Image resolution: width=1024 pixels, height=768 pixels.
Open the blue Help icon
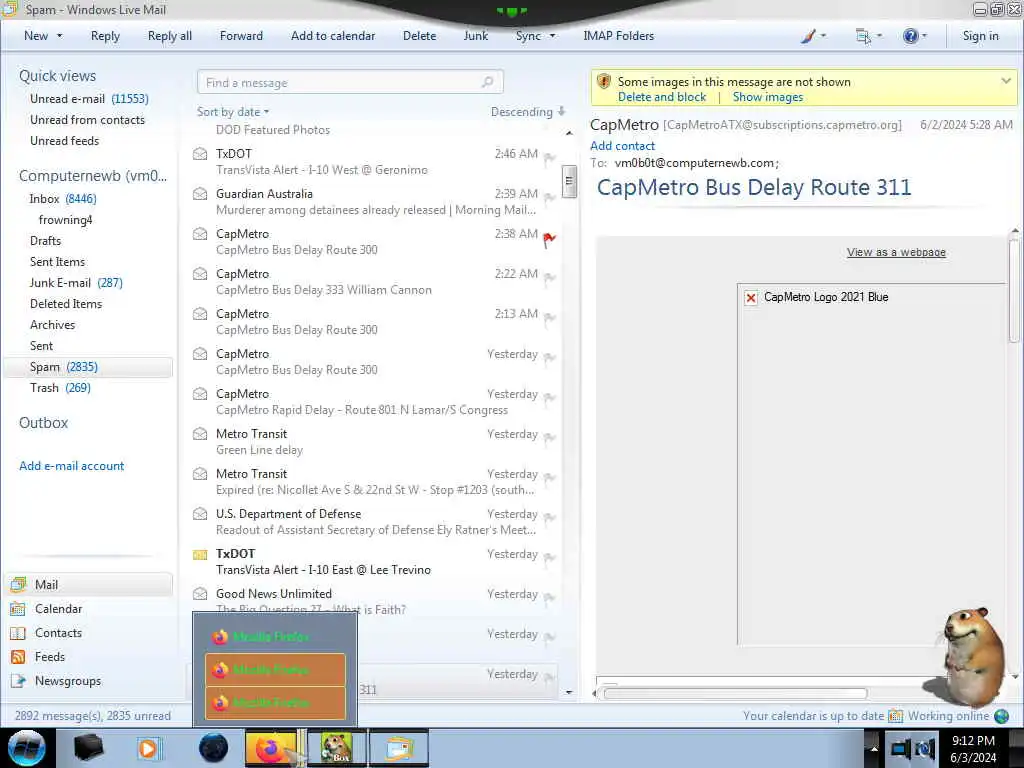910,36
